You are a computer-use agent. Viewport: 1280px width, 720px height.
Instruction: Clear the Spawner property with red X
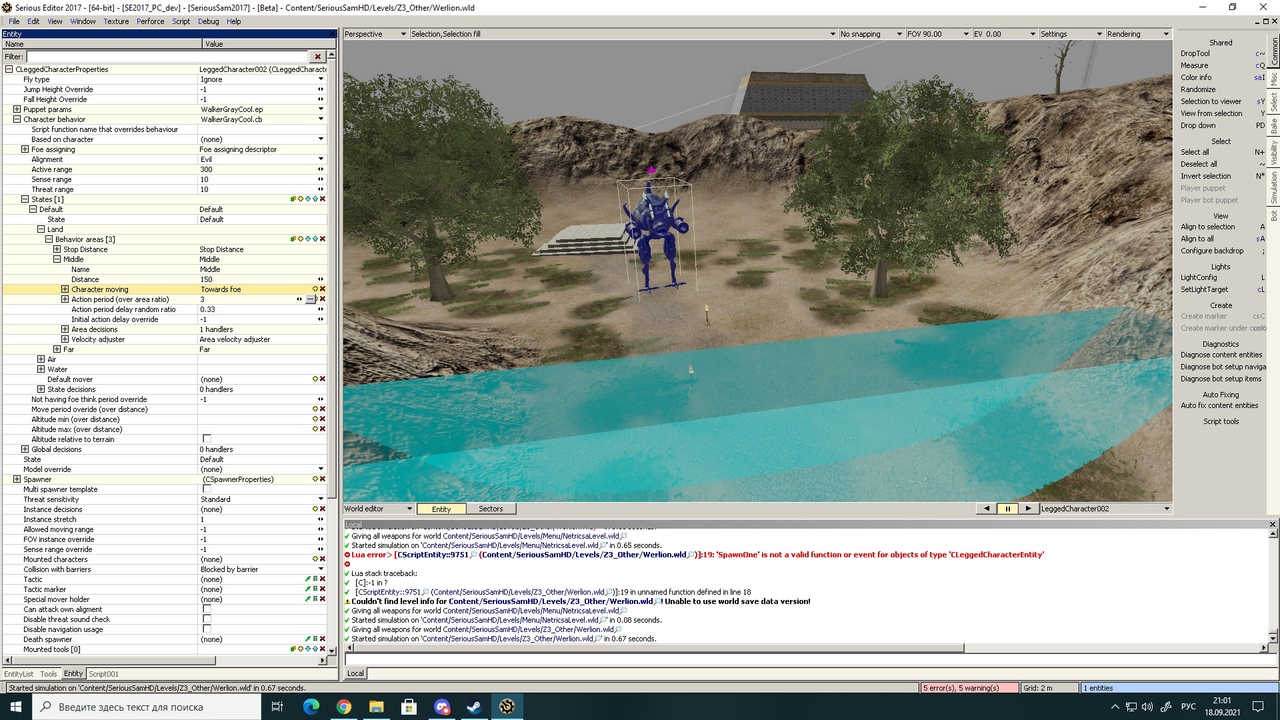coord(322,479)
